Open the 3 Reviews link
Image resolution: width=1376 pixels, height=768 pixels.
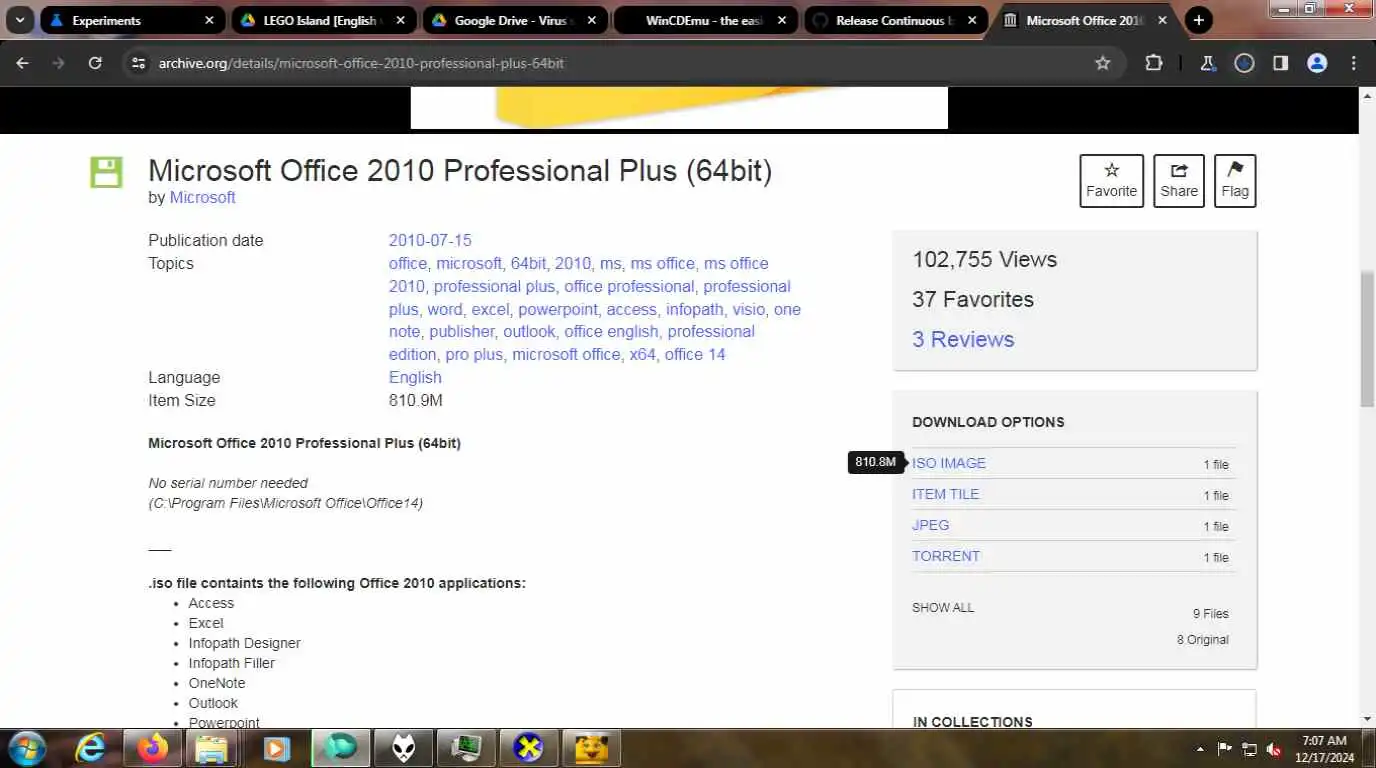pos(963,339)
